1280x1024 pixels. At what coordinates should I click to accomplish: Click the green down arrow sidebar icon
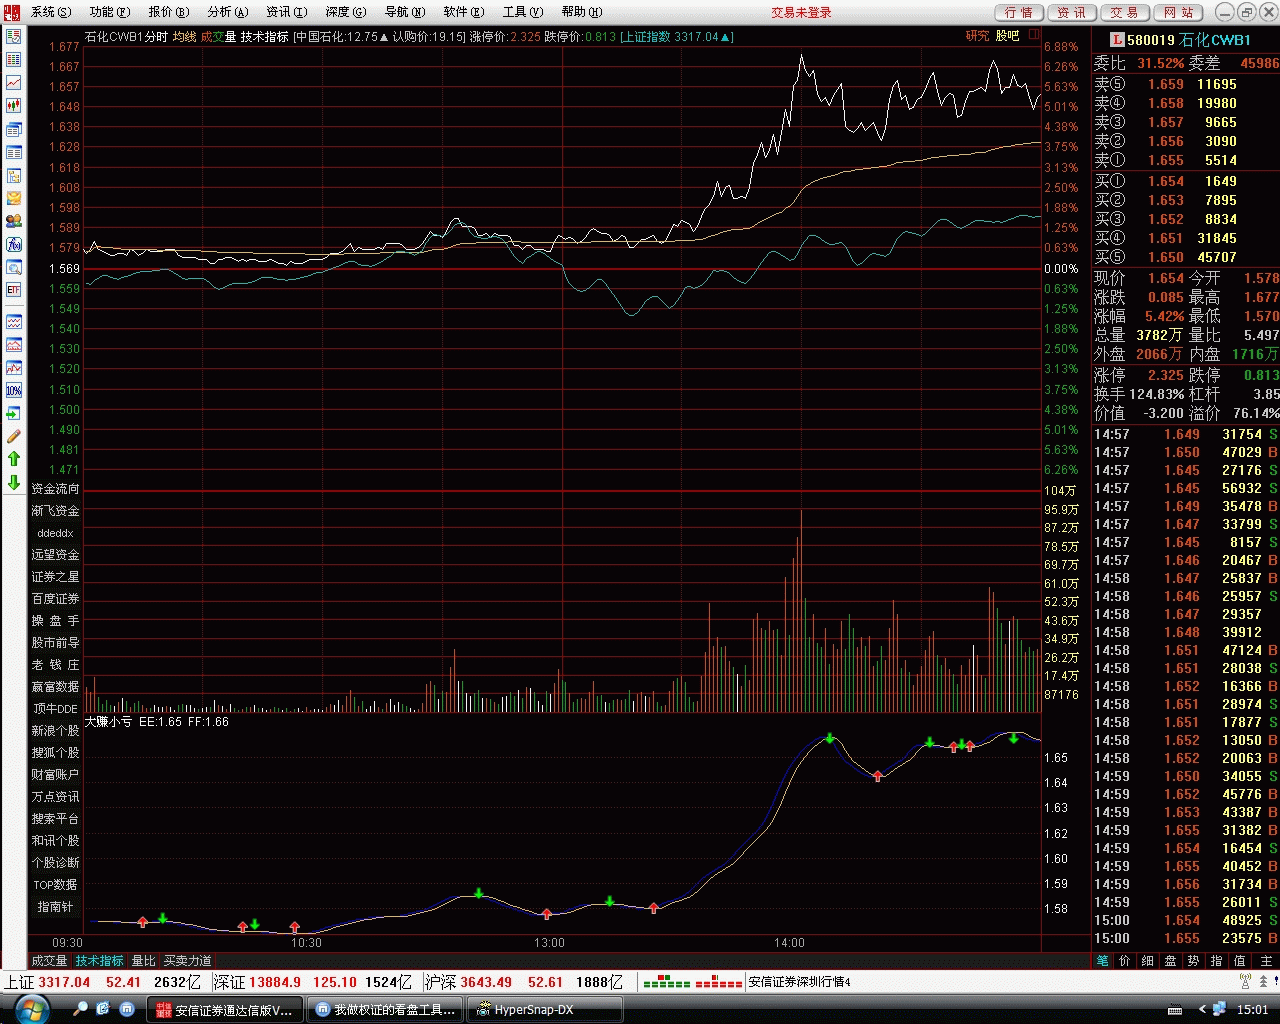(13, 482)
